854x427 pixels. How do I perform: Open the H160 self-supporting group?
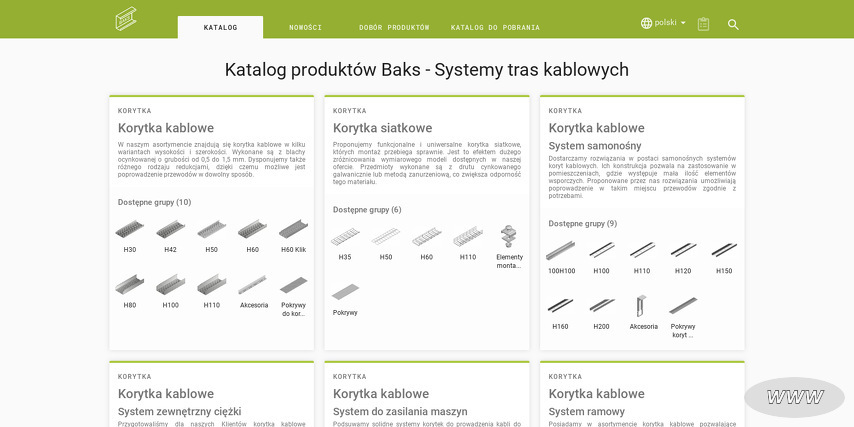pos(560,313)
